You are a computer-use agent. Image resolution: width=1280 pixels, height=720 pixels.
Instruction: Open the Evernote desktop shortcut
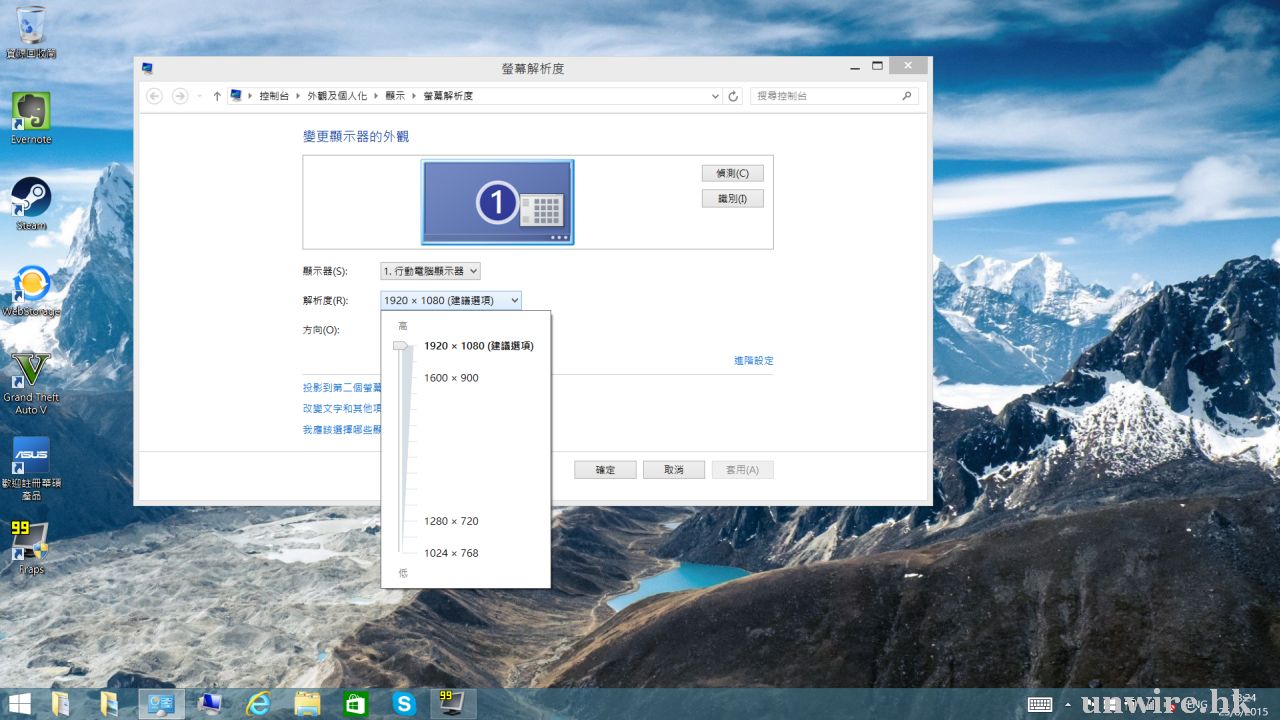pyautogui.click(x=30, y=112)
